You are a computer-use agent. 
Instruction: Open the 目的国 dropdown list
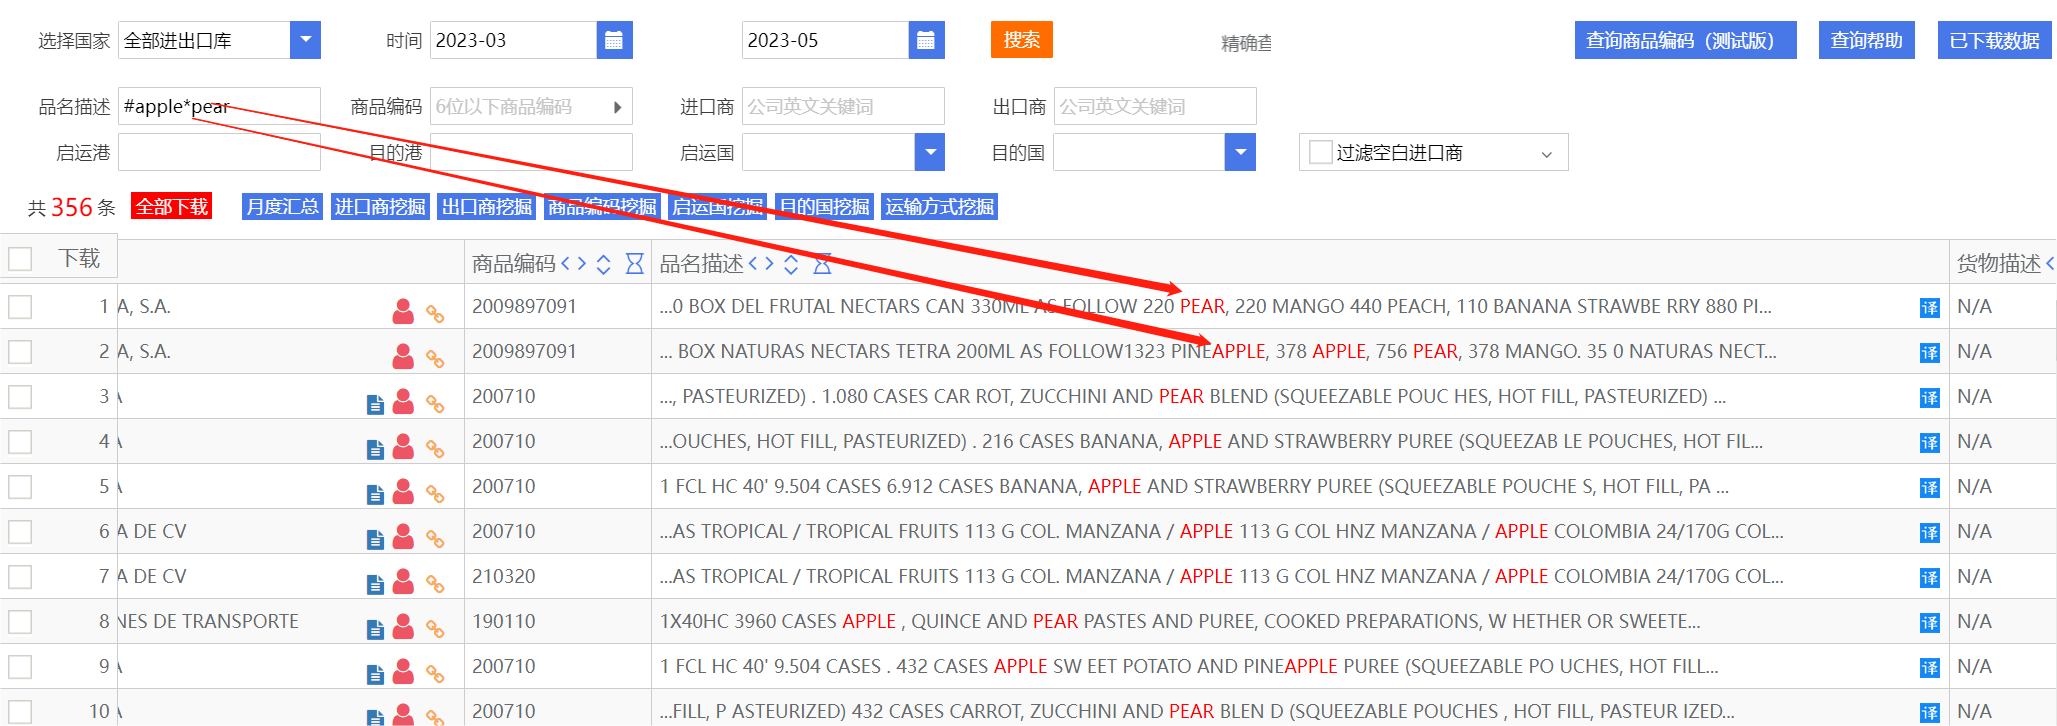click(x=1240, y=152)
